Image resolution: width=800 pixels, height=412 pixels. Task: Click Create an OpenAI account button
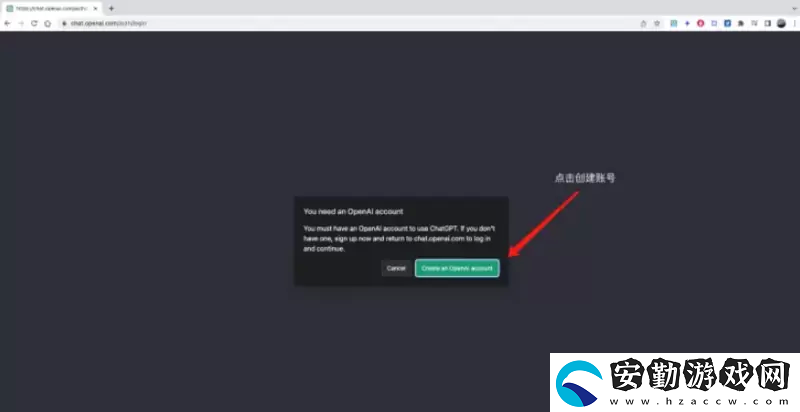click(457, 268)
